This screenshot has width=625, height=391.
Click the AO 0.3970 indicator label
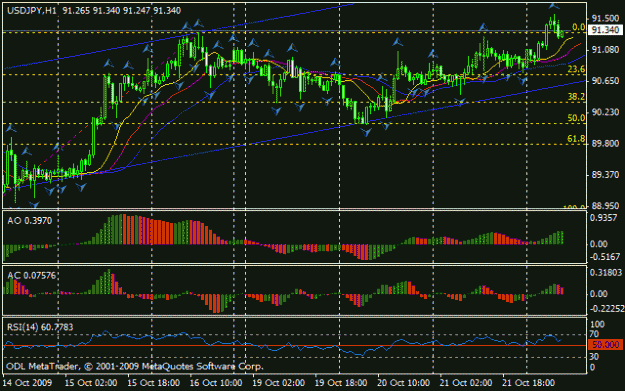click(x=29, y=221)
